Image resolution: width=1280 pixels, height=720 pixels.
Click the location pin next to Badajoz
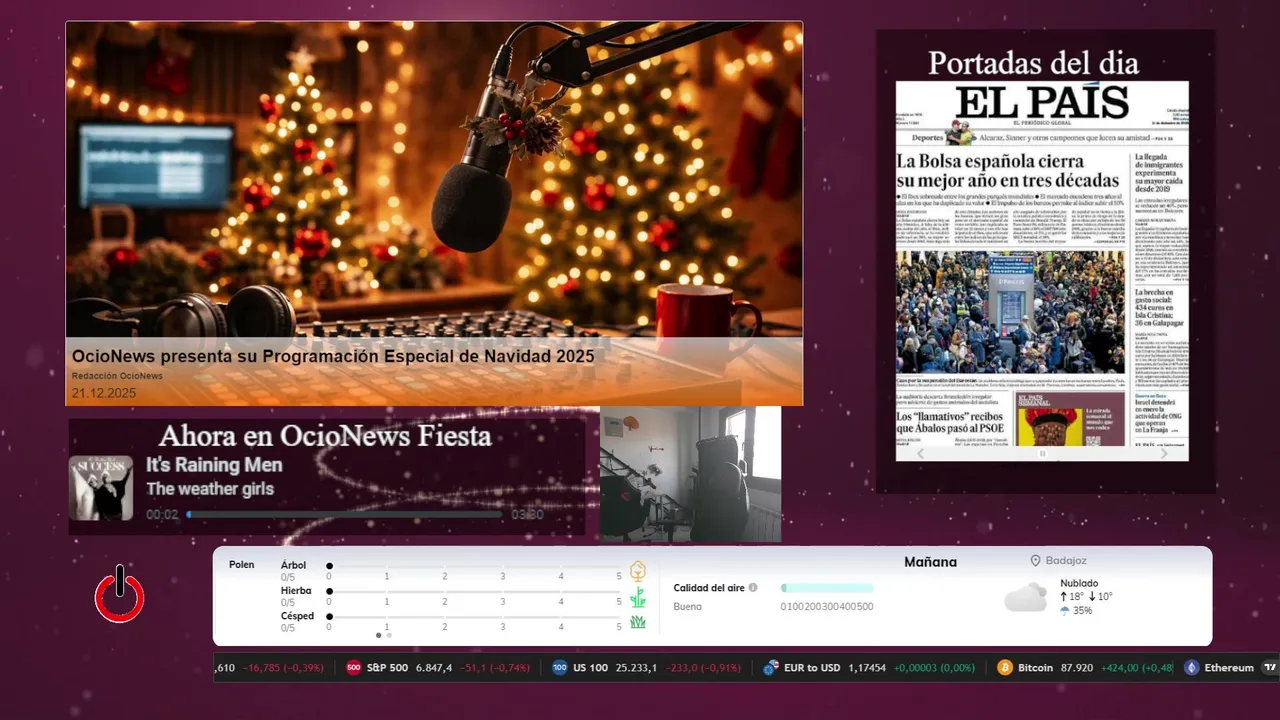[1035, 561]
